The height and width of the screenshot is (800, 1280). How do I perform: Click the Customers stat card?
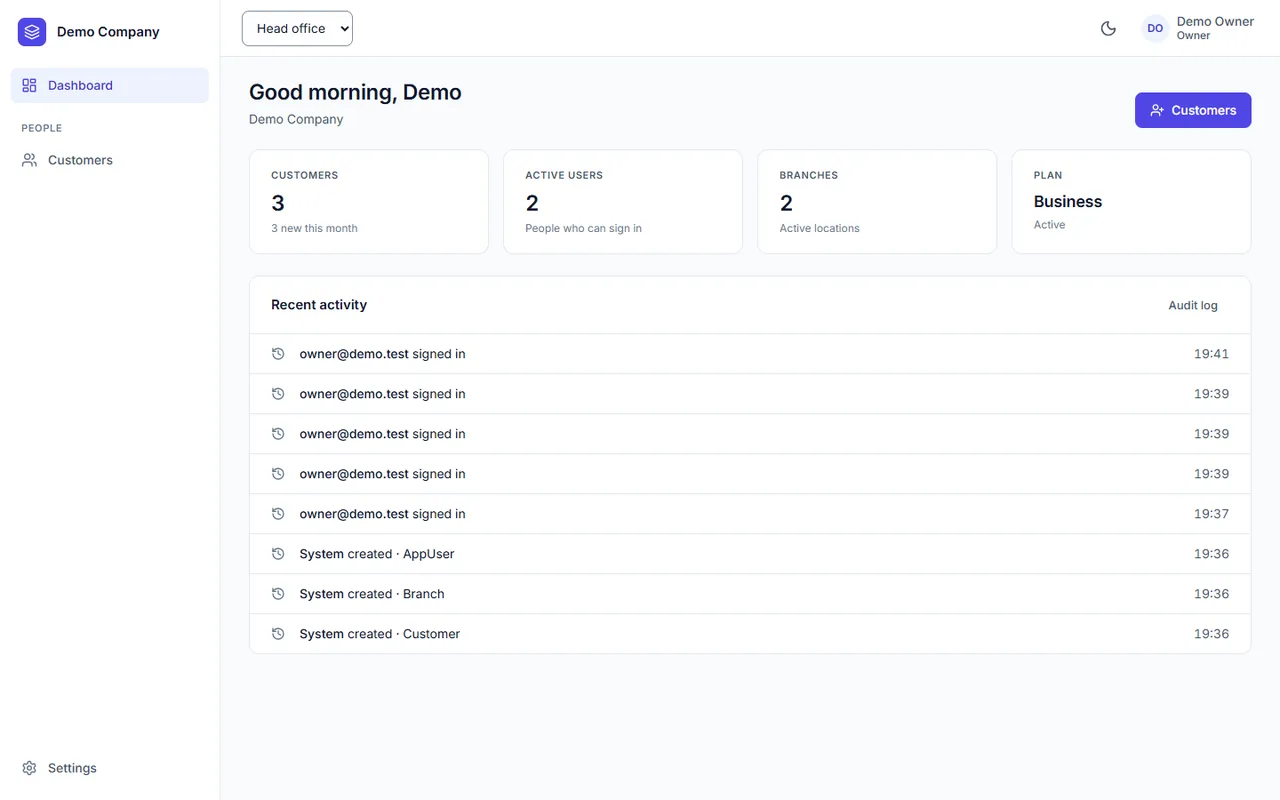pos(369,202)
